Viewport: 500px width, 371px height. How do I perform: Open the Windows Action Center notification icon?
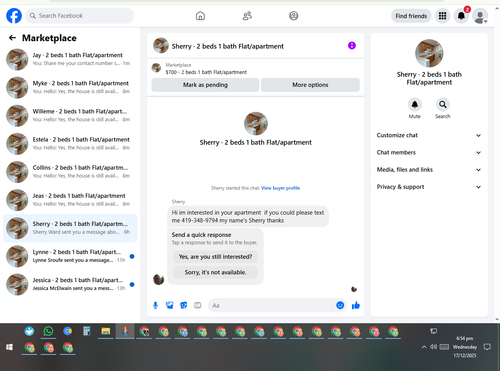[x=487, y=347]
